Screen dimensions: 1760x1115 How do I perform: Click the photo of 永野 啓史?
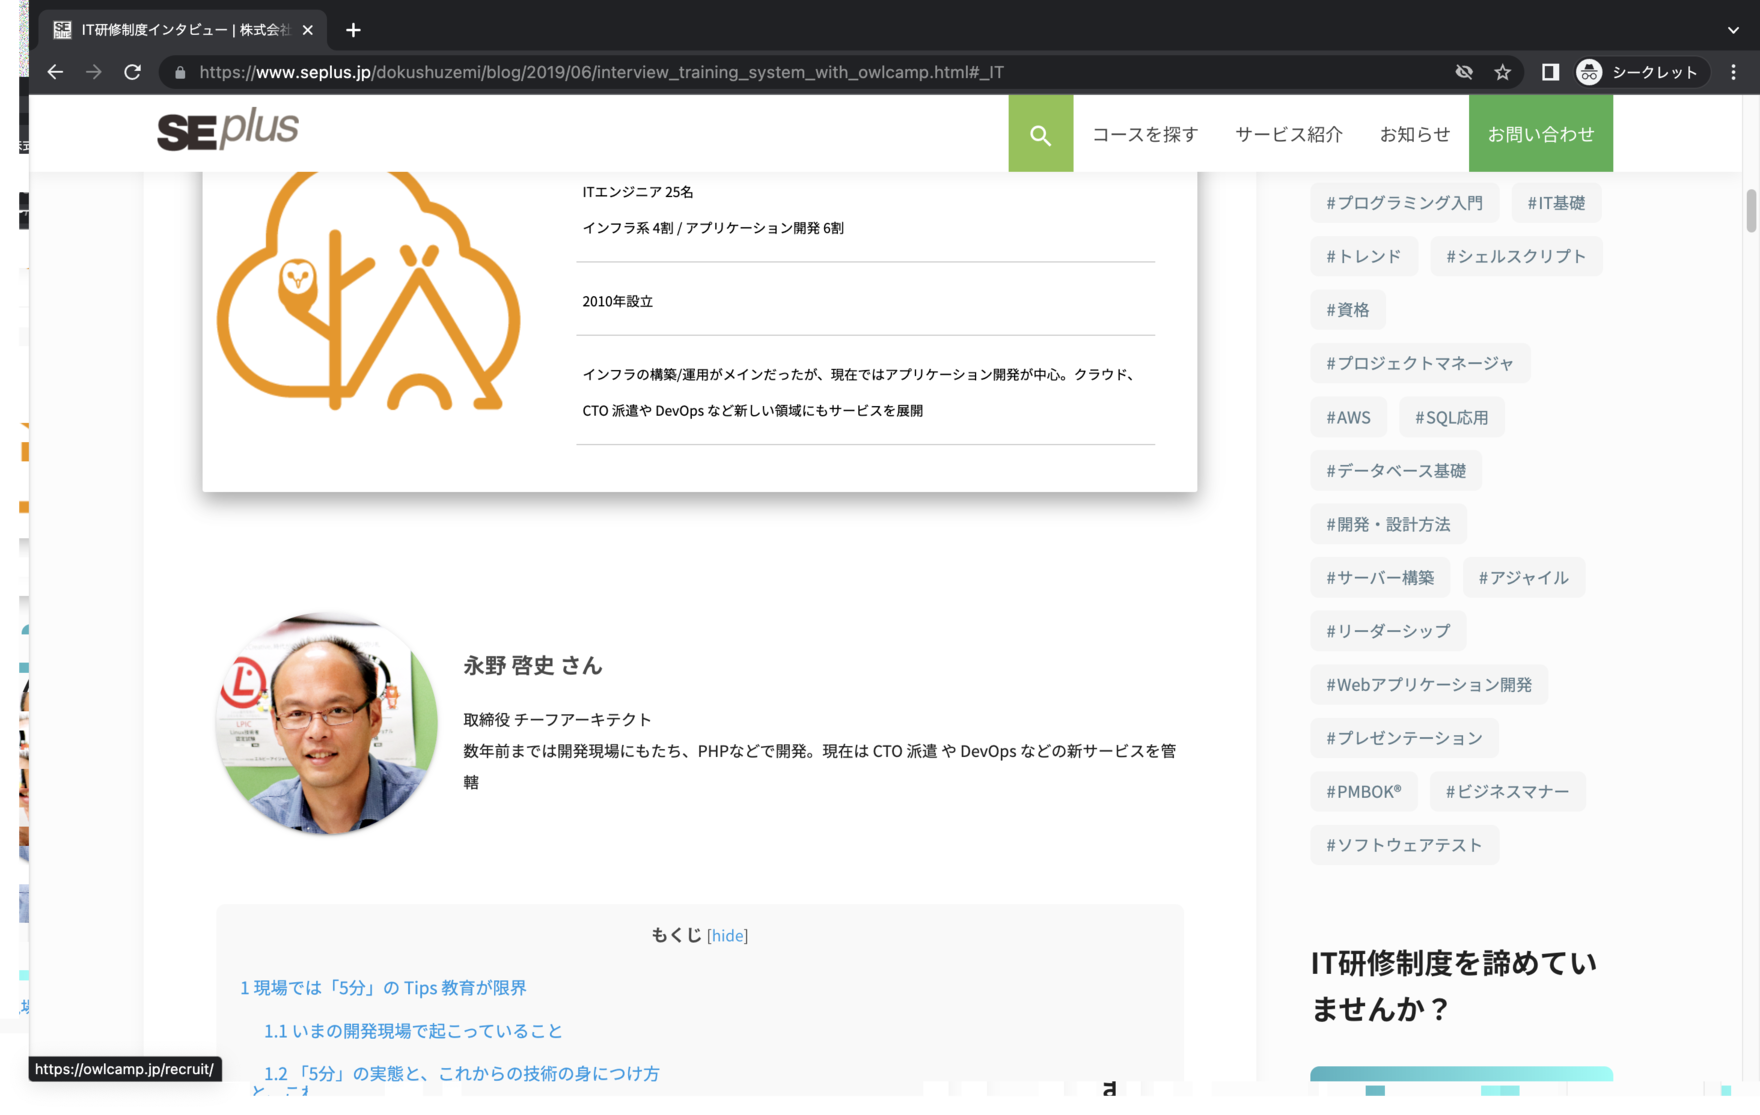click(x=326, y=723)
